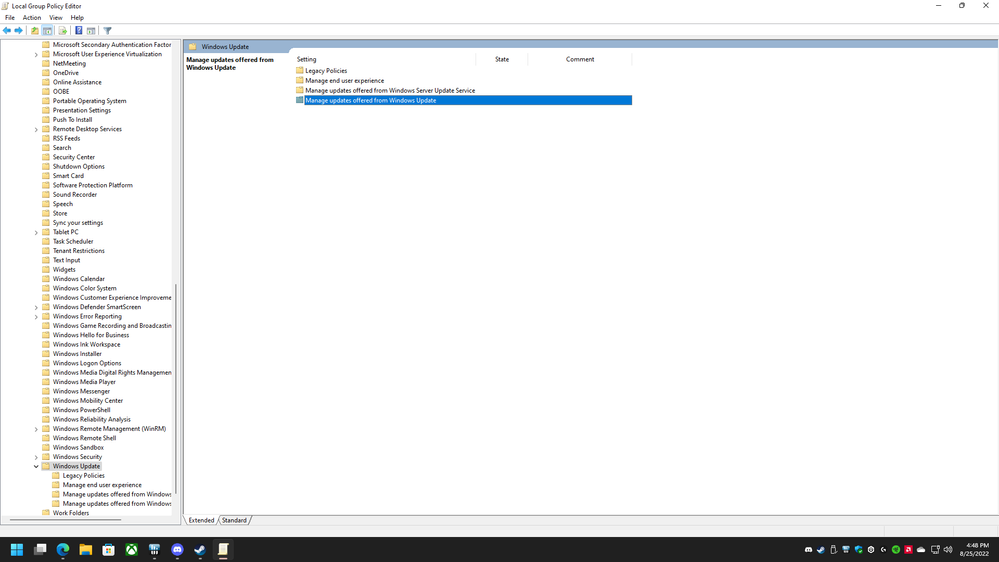This screenshot has width=999, height=562.
Task: Toggle the Show/Hide Console Tree toolbar icon
Action: click(48, 31)
